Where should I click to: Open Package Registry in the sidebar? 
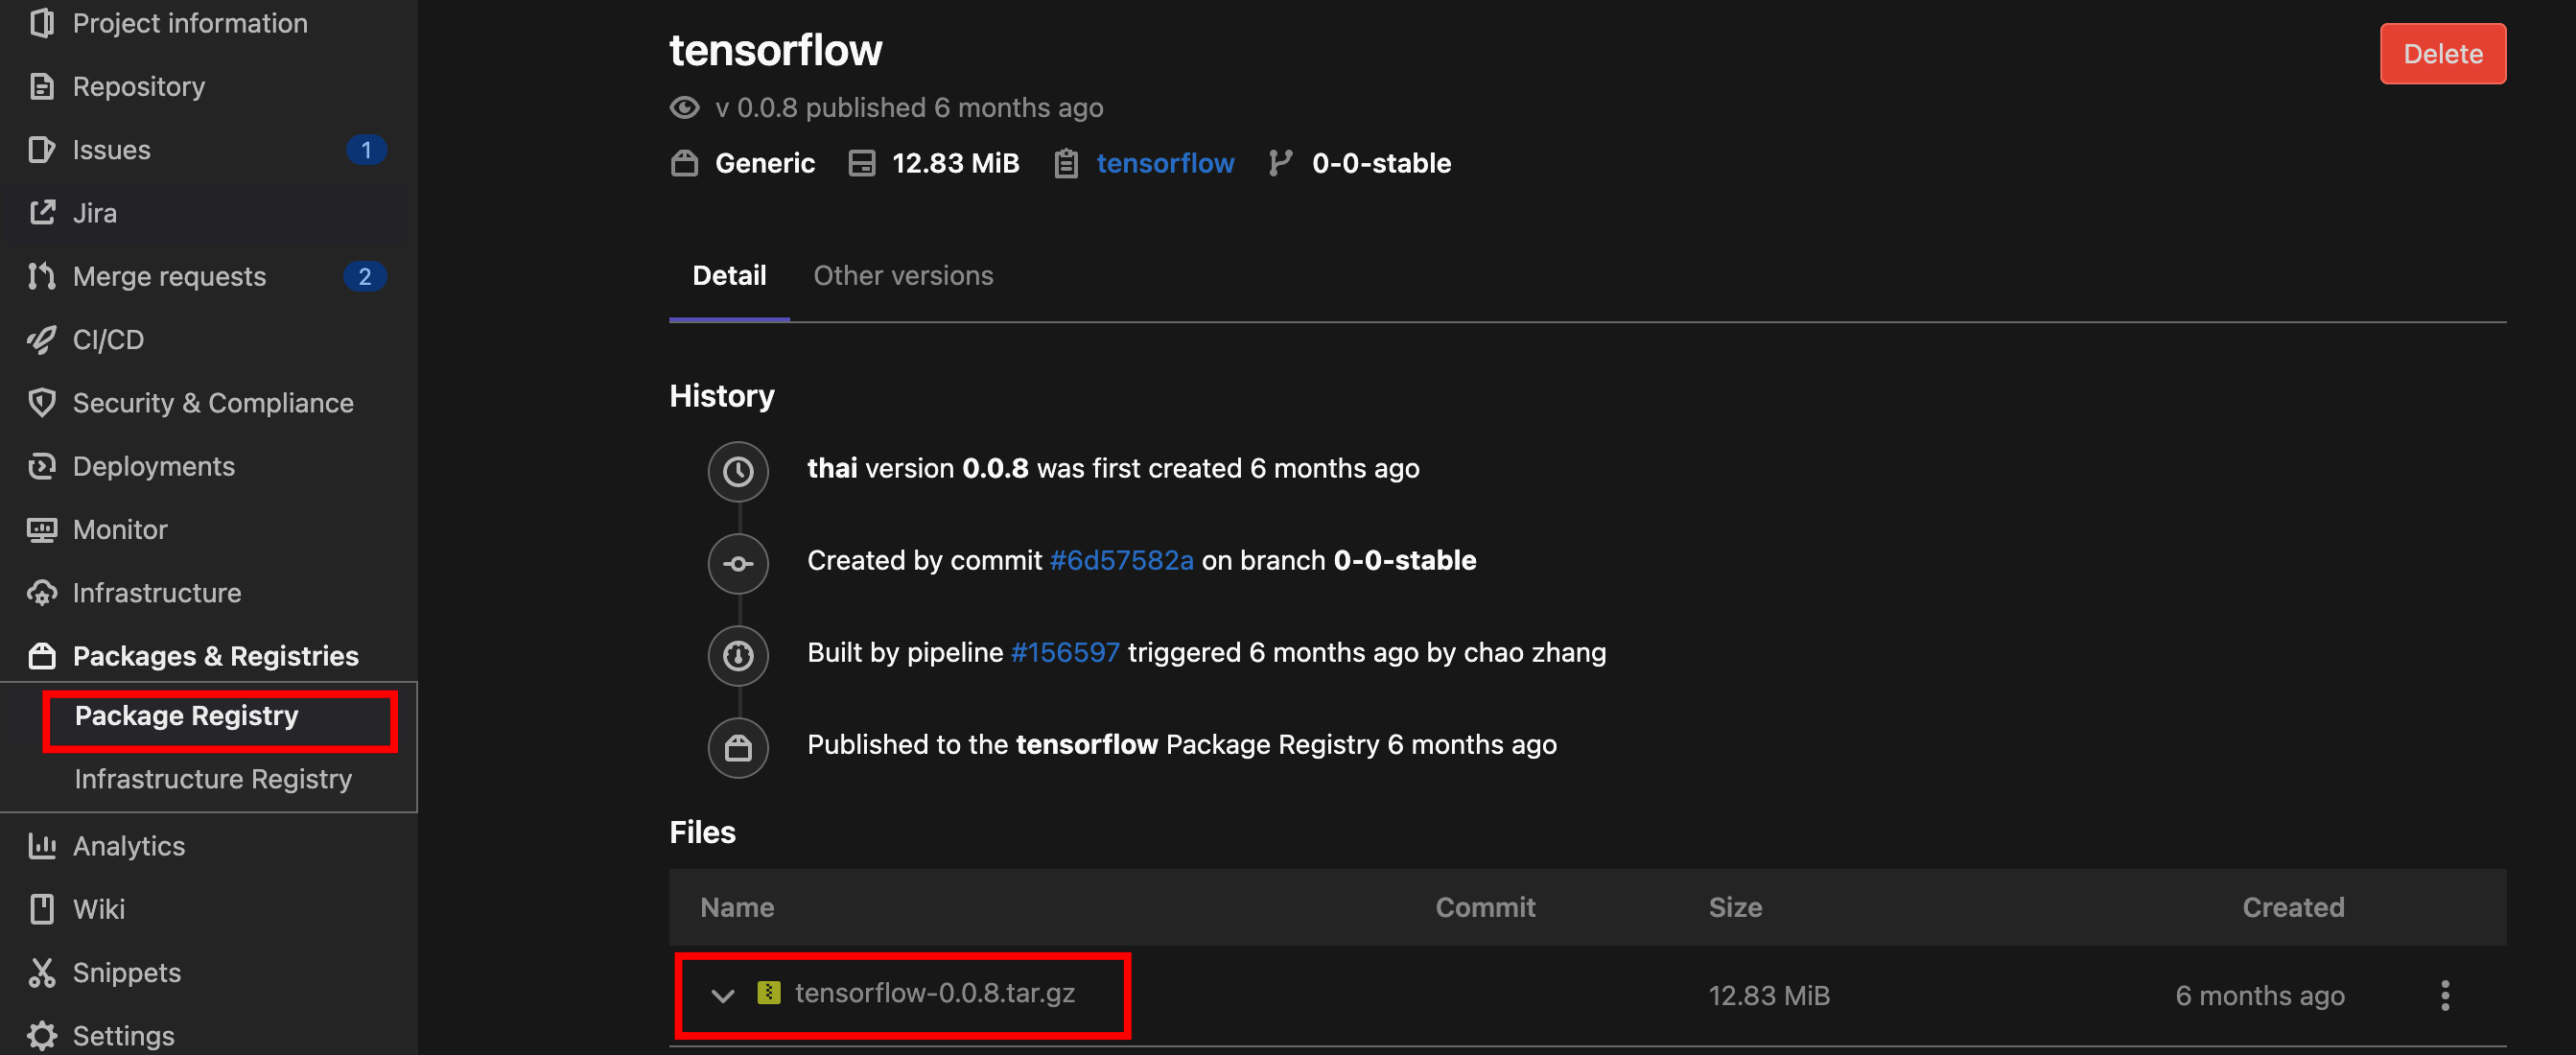(x=187, y=716)
